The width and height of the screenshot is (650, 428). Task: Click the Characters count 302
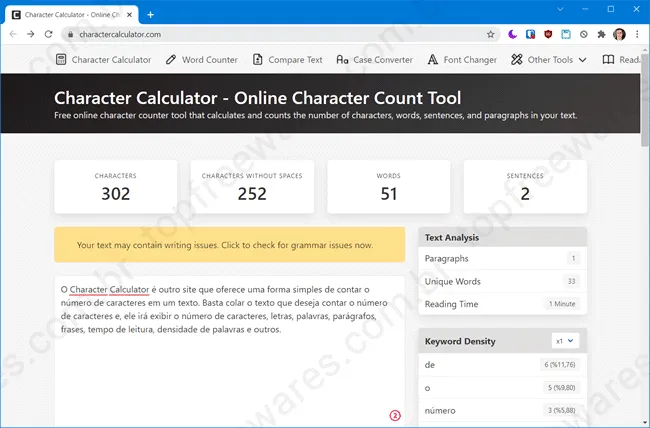(116, 194)
